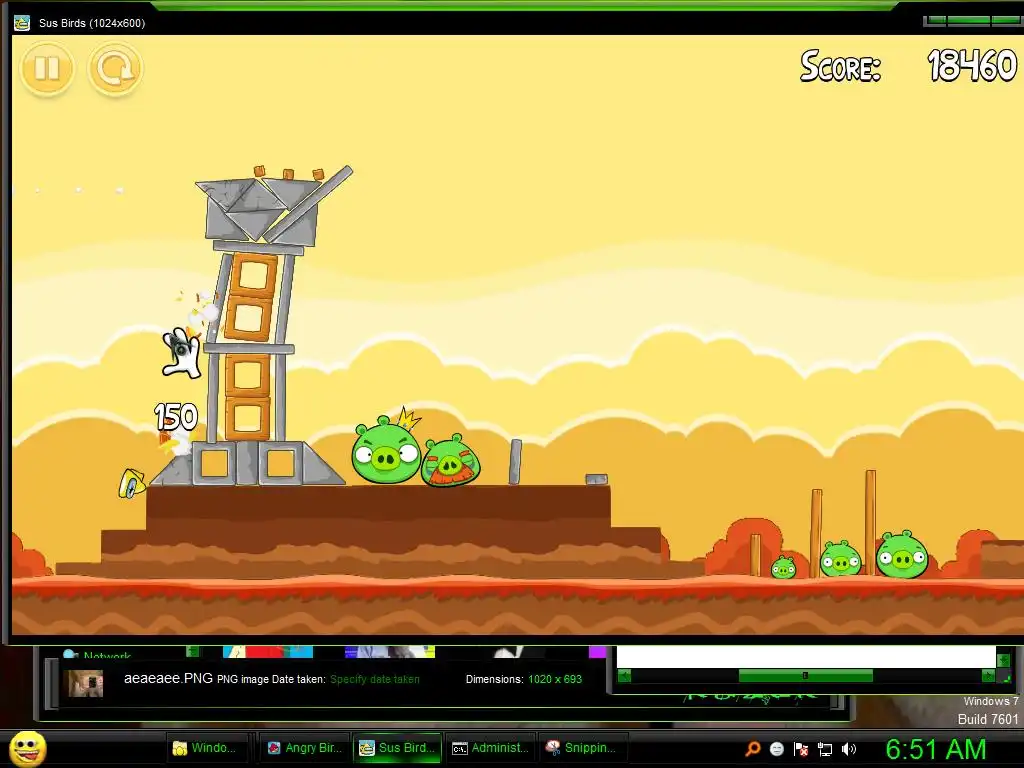This screenshot has width=1024, height=768.
Task: Open the Action Center flag tray icon
Action: click(801, 749)
